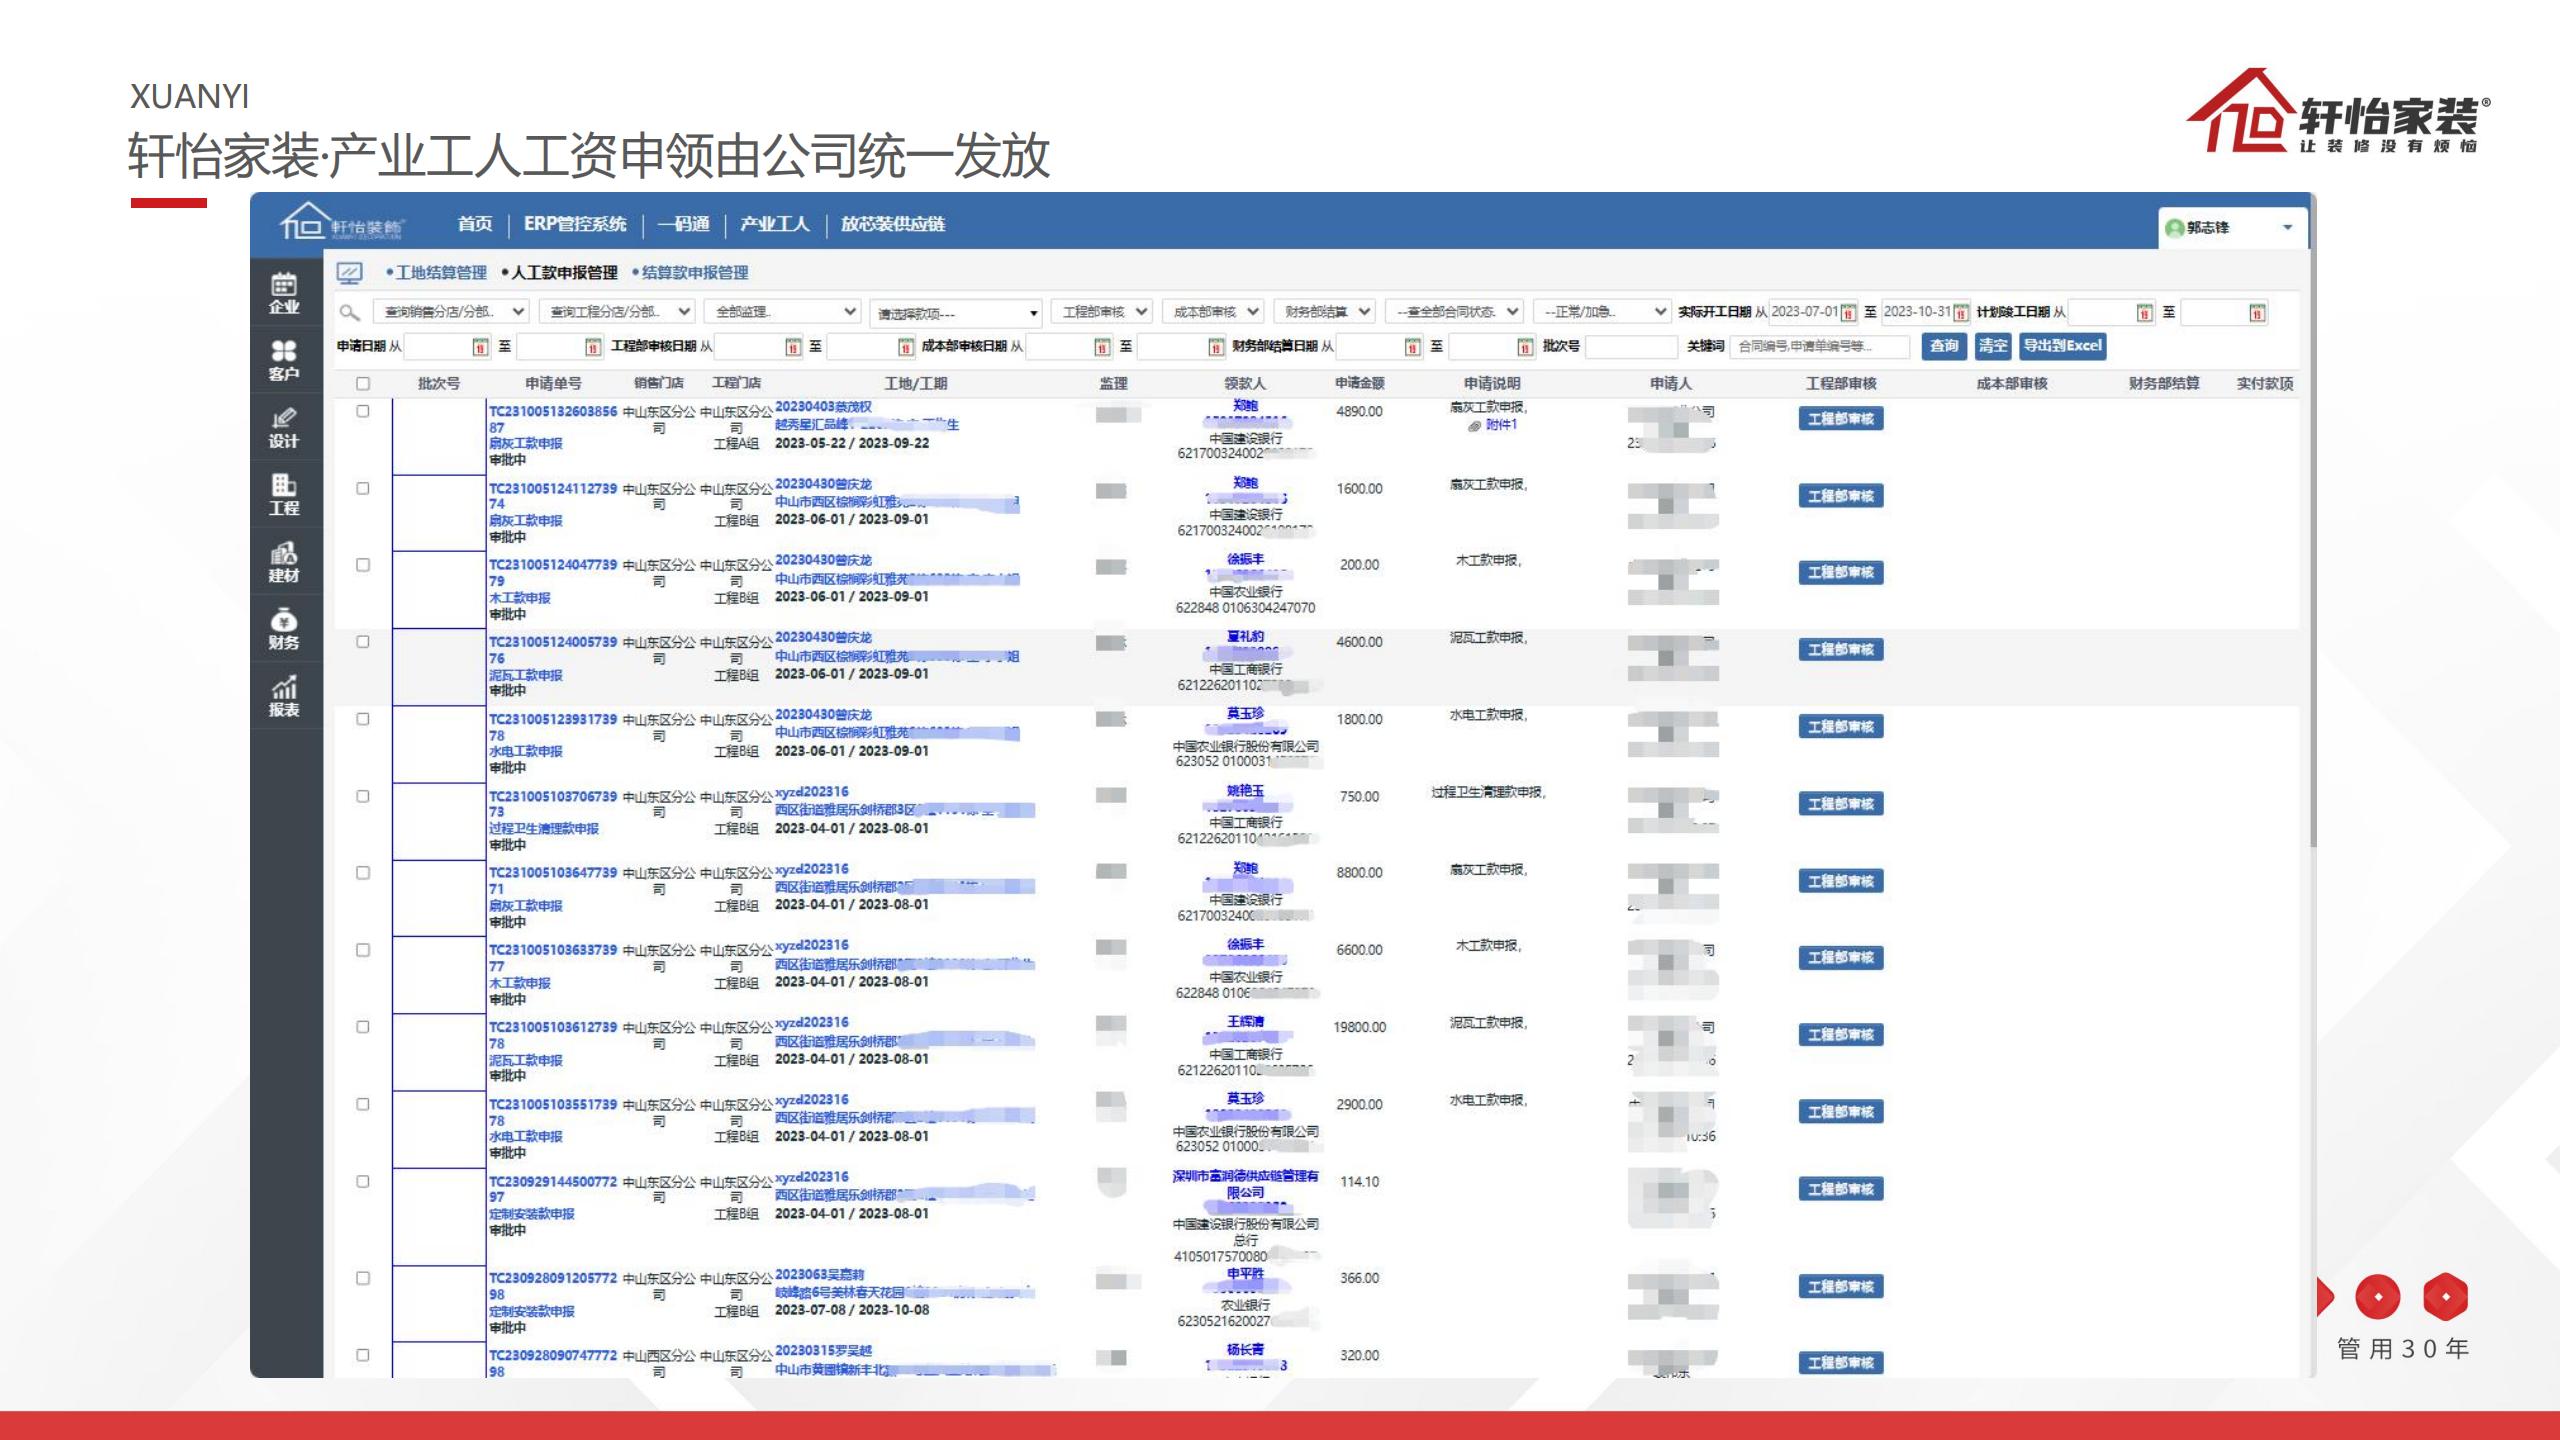Click the user avatar icon beside 郭志锋
Viewport: 2560px width, 1440px height.
2174,228
